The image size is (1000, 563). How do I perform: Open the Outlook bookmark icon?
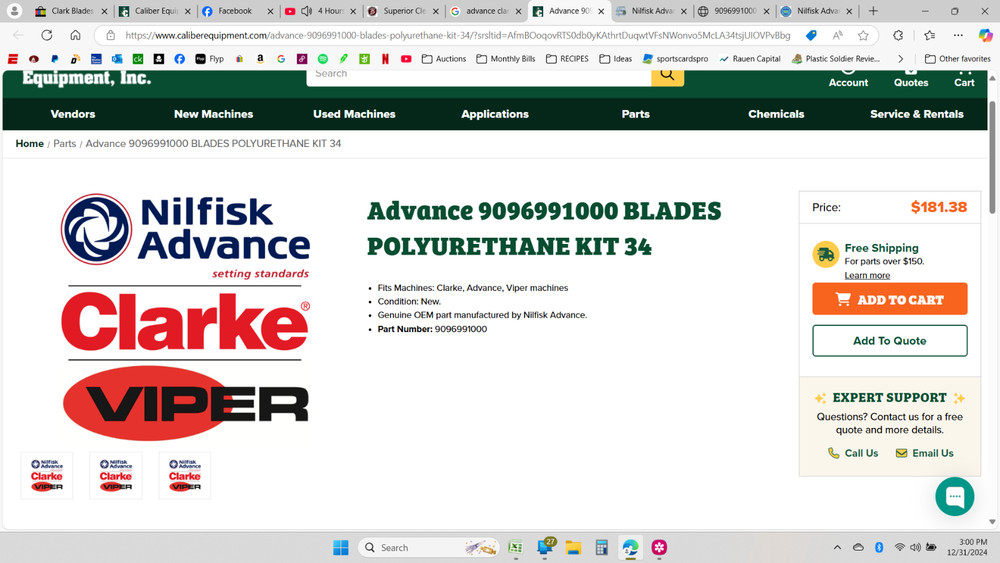click(x=117, y=59)
